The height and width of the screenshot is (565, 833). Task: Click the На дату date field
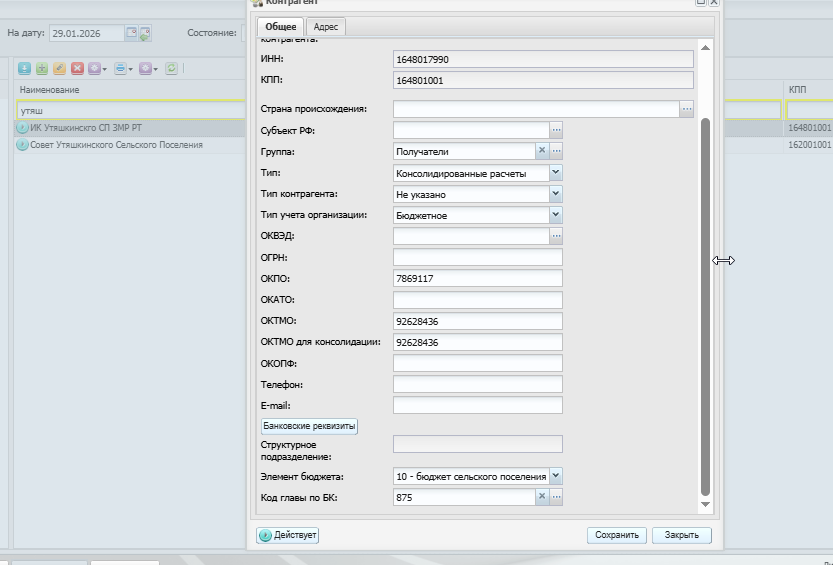87,33
